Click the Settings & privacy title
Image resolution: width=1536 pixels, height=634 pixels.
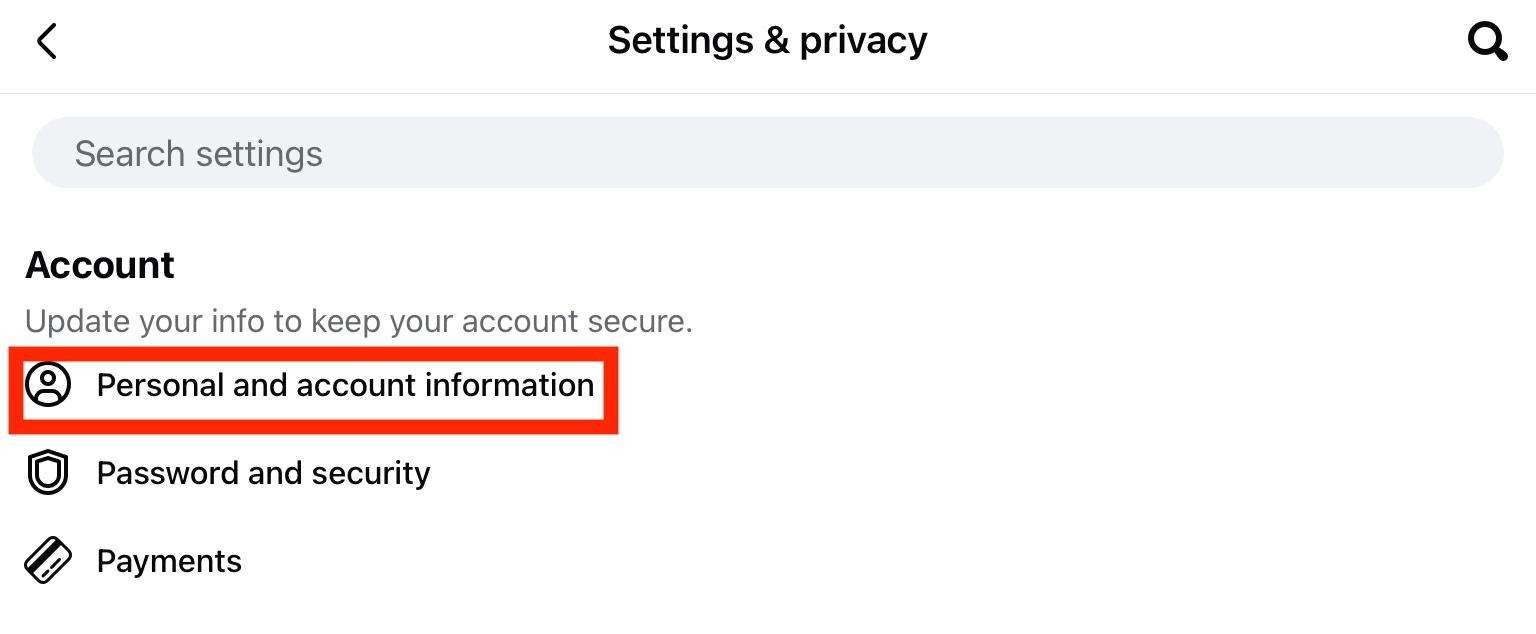click(767, 40)
